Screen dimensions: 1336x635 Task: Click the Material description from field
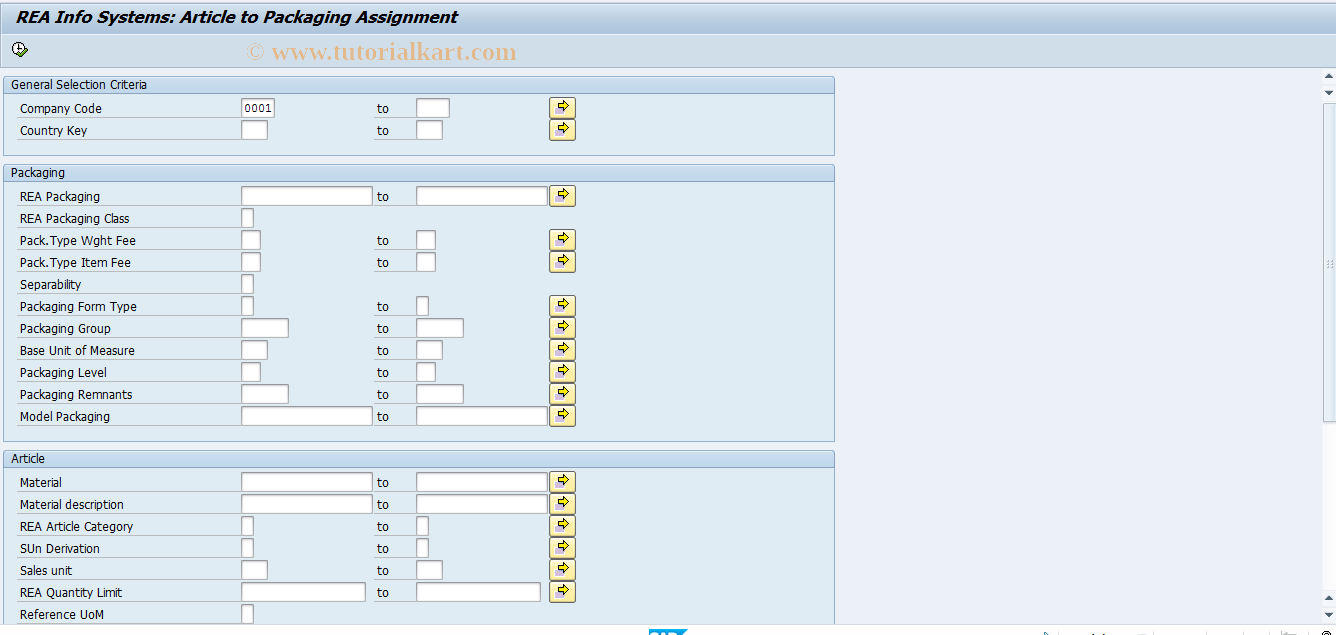coord(306,503)
